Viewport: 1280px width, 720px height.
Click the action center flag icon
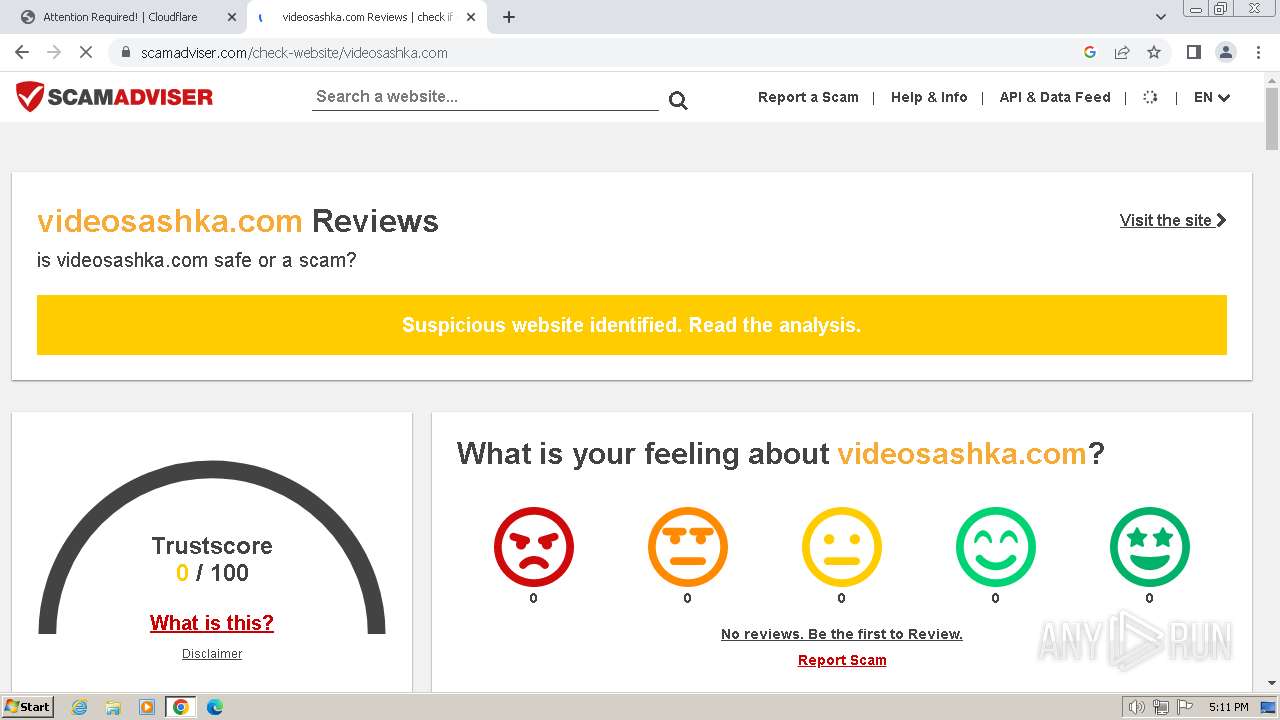[1184, 707]
